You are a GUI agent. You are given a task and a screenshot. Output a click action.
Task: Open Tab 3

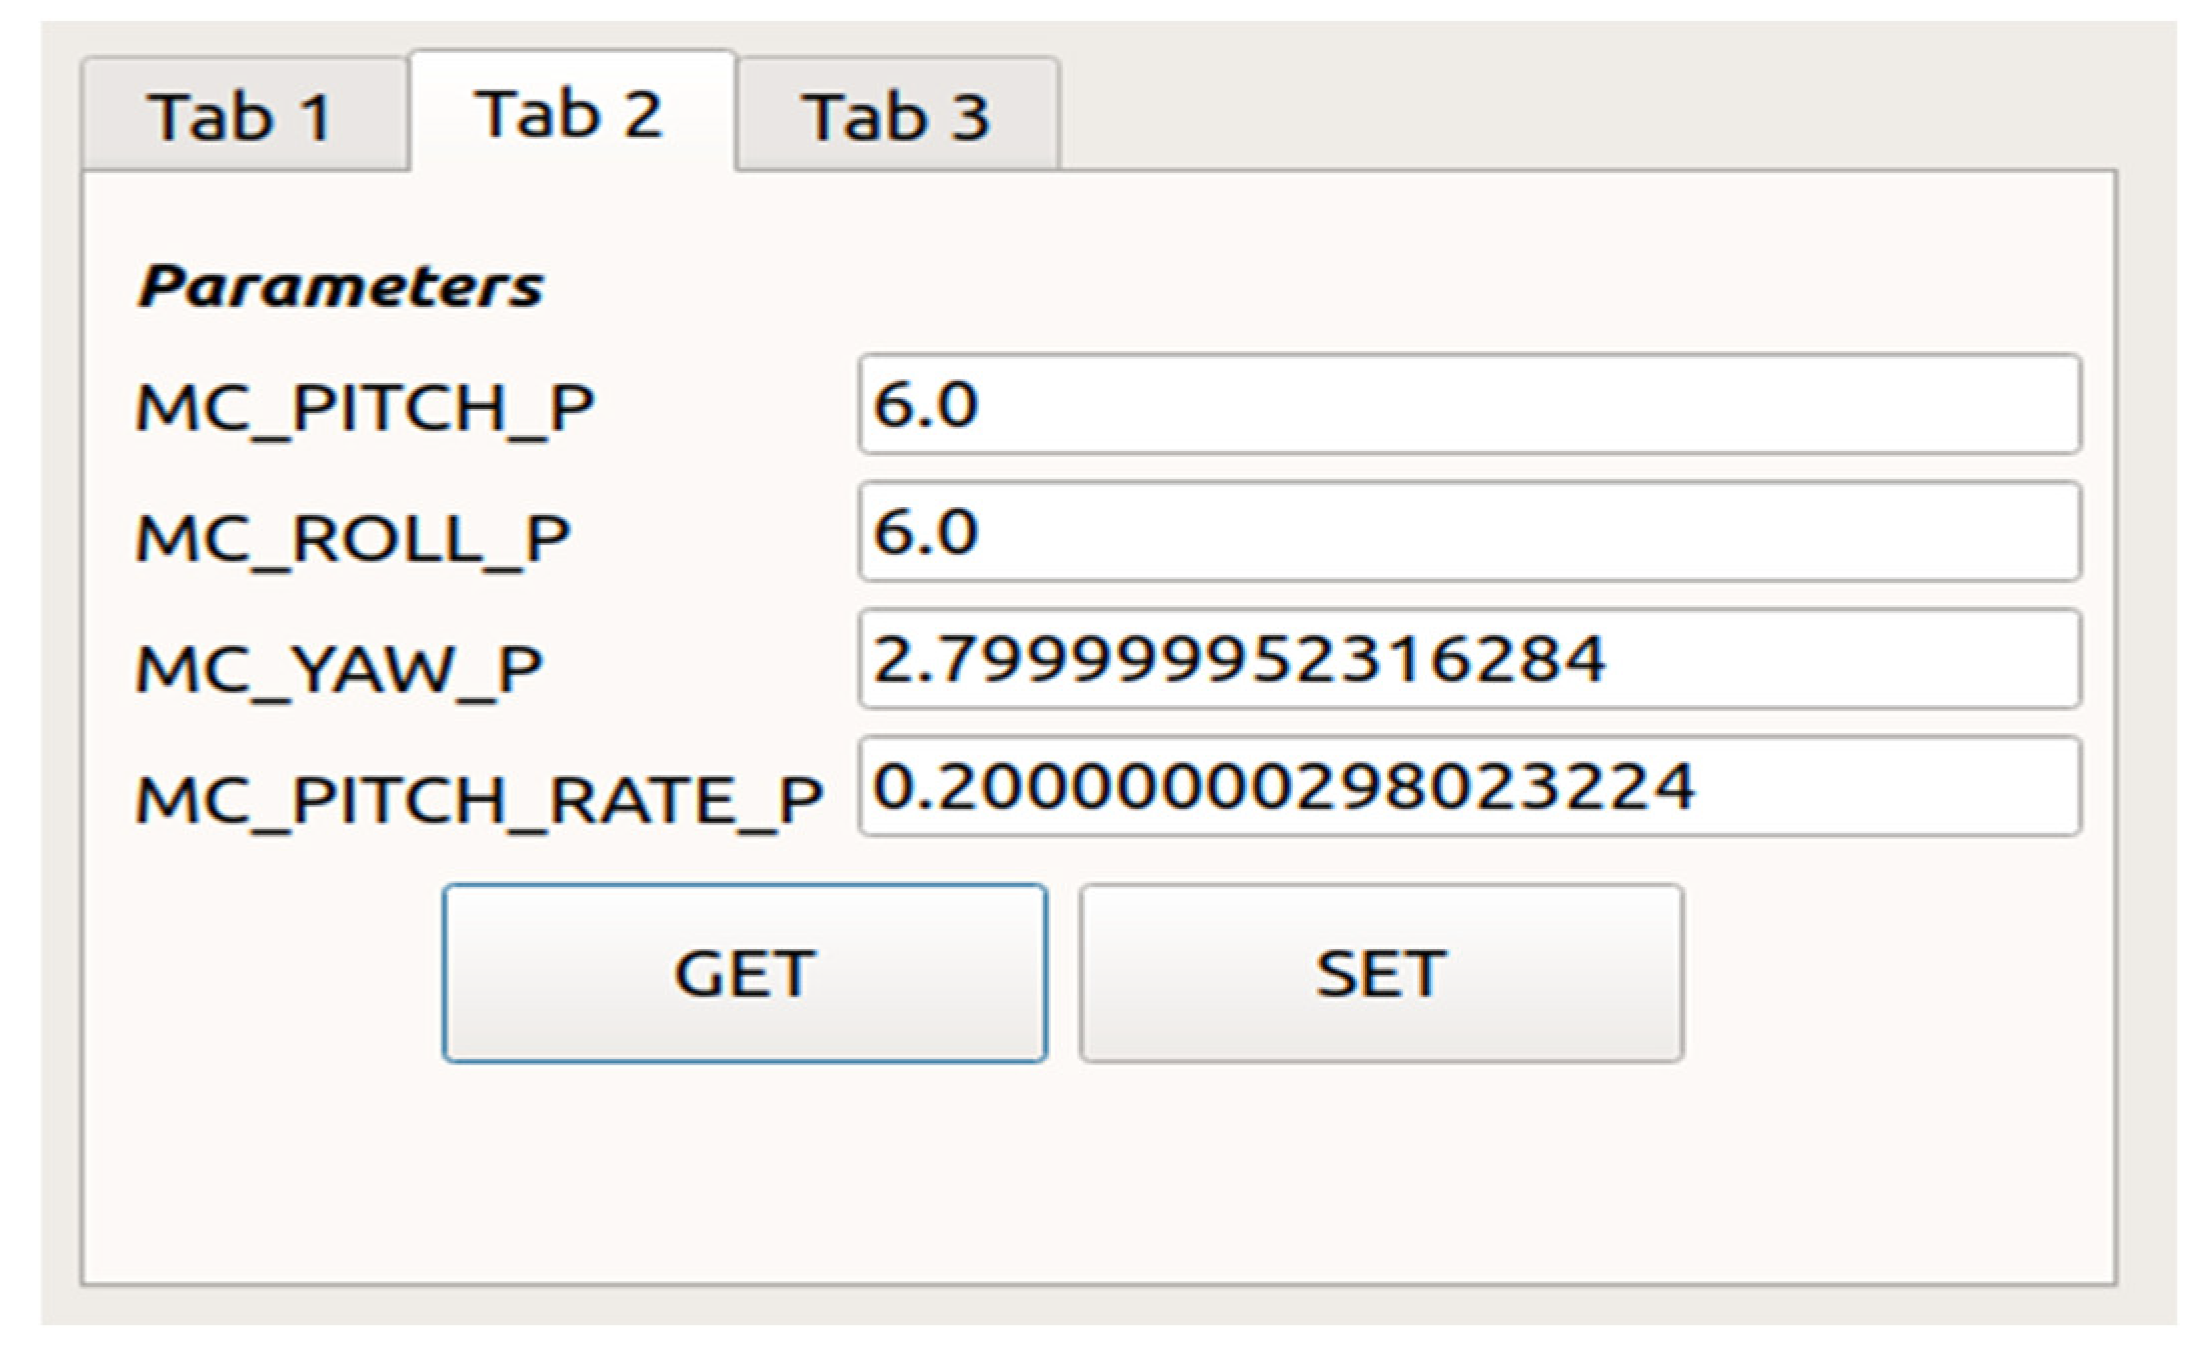(x=897, y=117)
